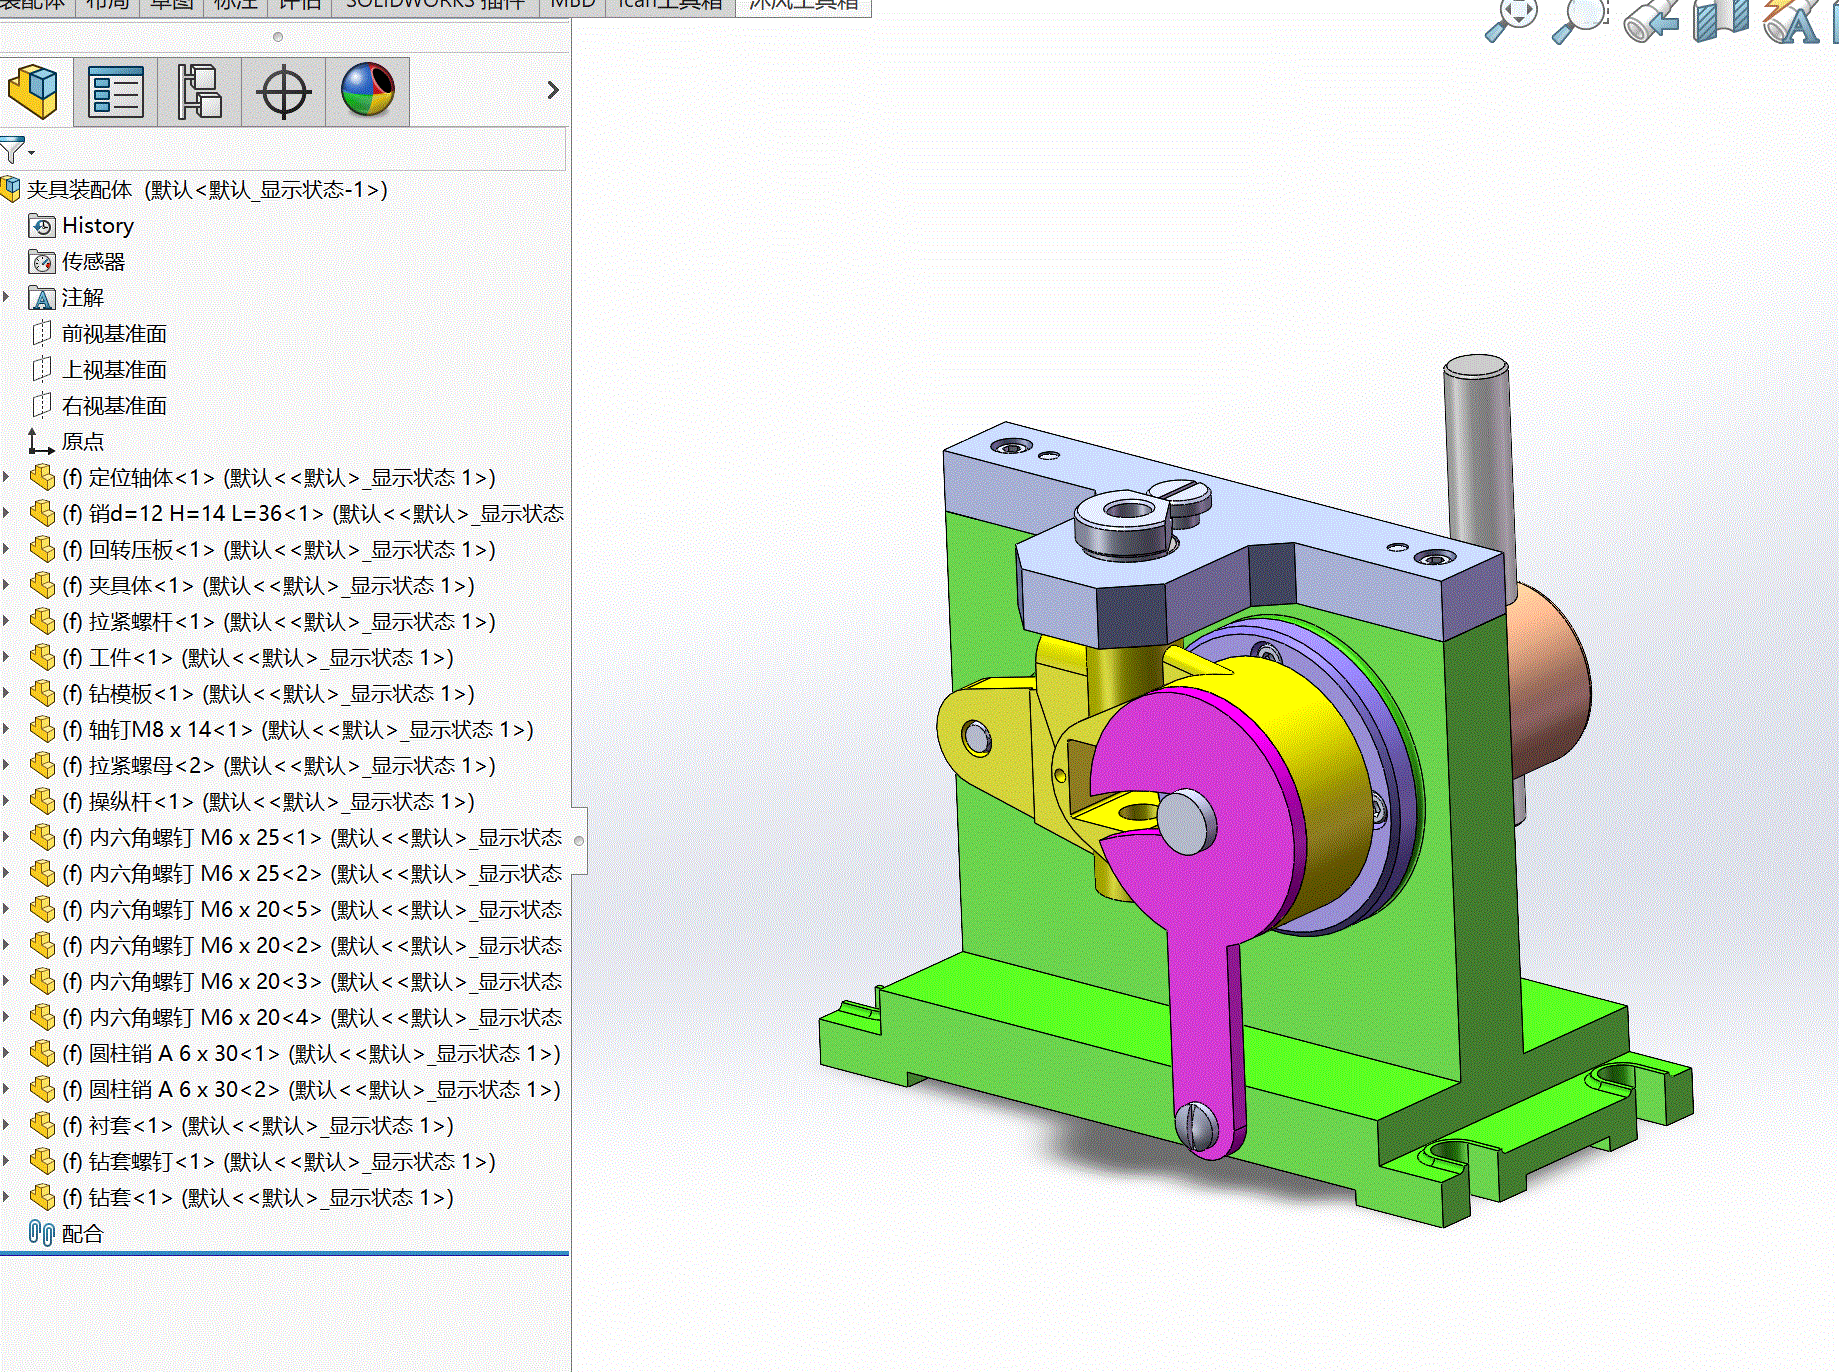Click the 夹具体<1> part icon

(42, 586)
